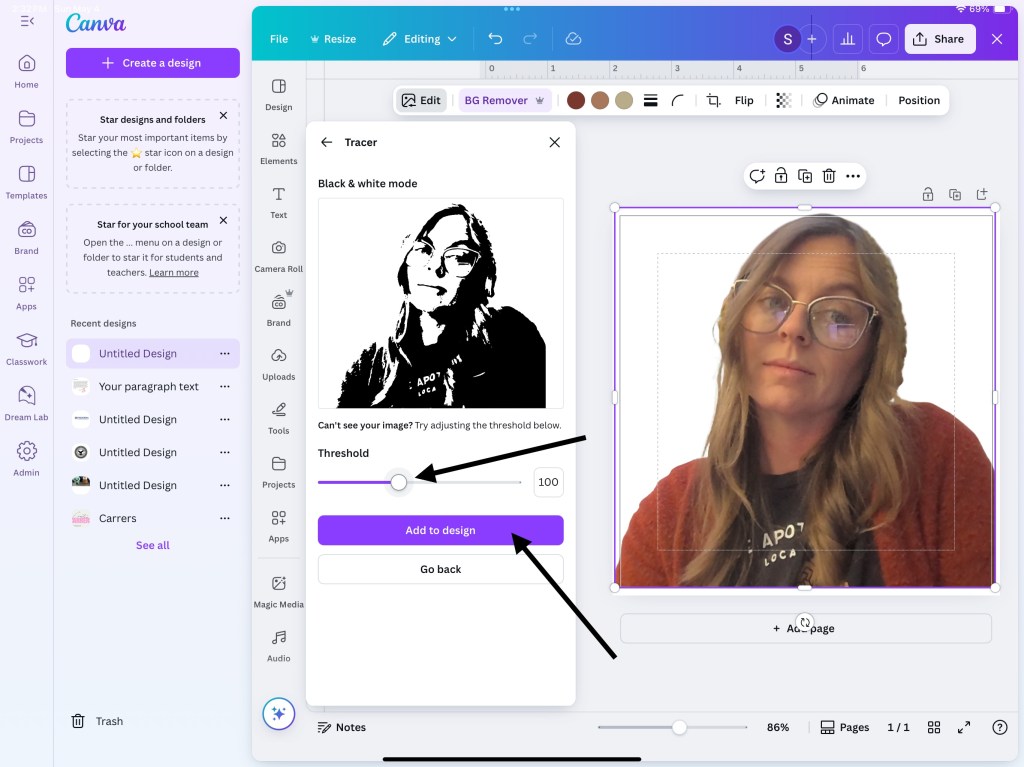Click the Go back button
The image size is (1024, 767).
point(440,569)
